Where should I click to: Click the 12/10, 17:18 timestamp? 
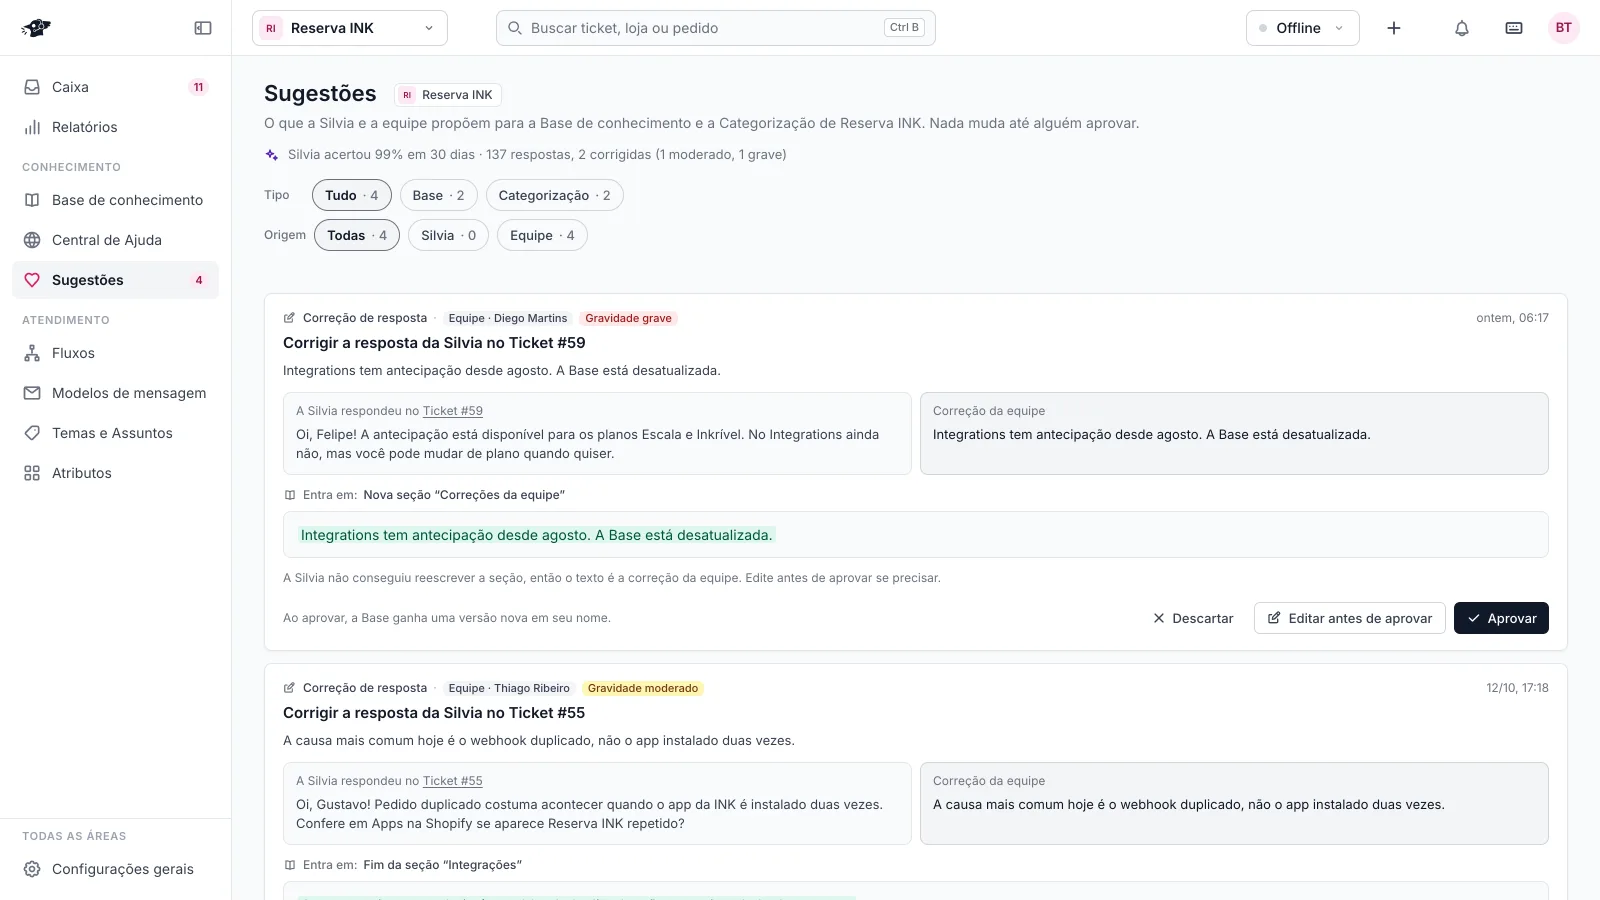click(1517, 688)
